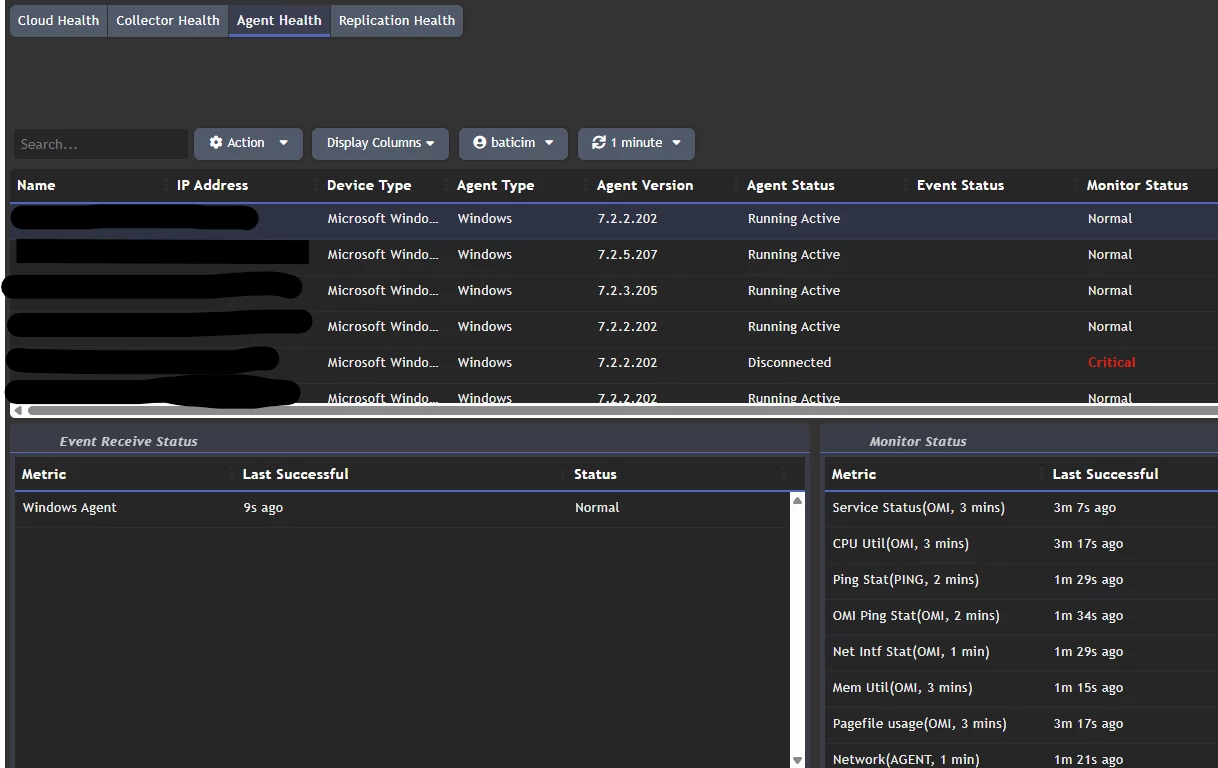The image size is (1218, 768).
Task: Select the Windows Agent metric row
Action: pyautogui.click(x=402, y=508)
